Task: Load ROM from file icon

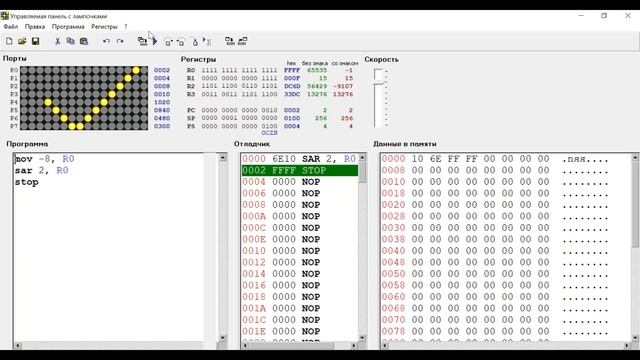Action: [230, 41]
